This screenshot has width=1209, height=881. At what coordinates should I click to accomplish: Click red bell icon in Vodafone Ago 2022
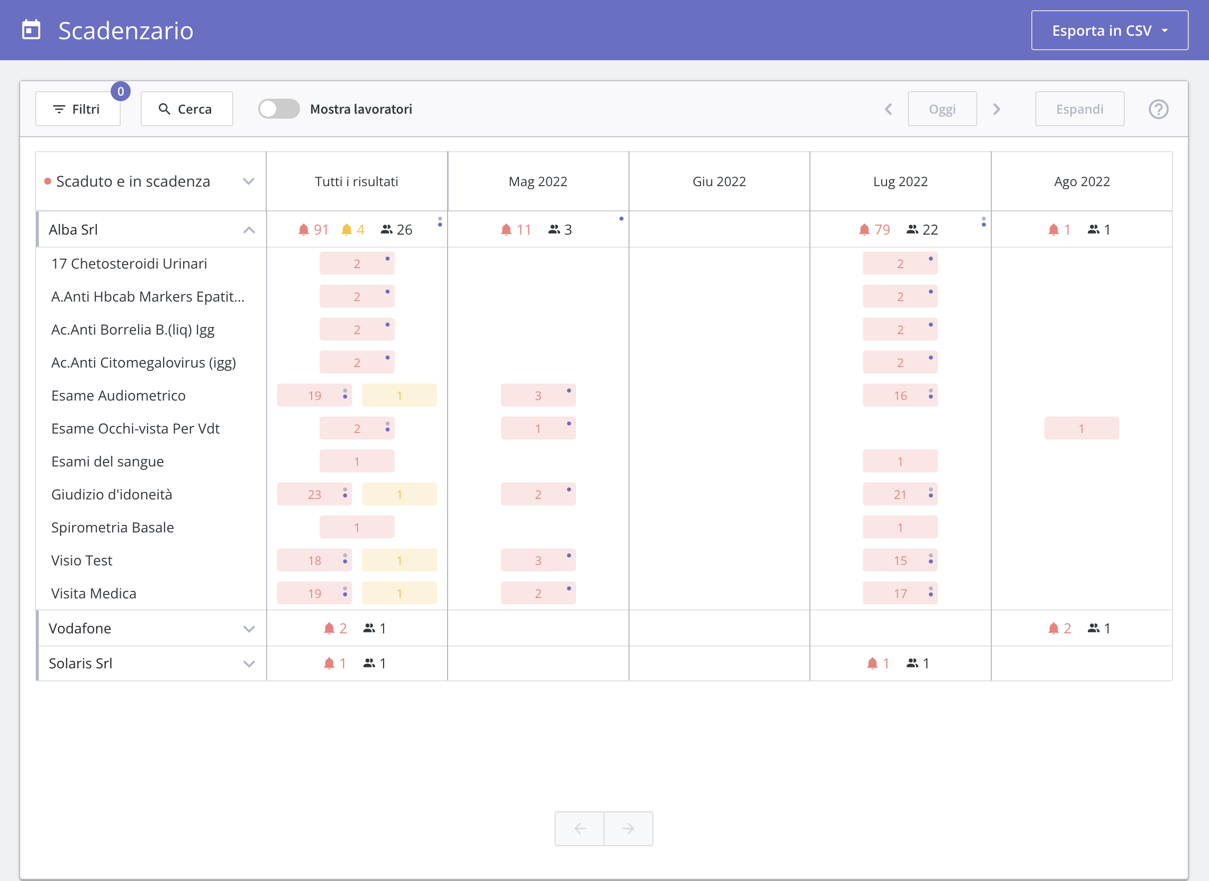(1053, 628)
